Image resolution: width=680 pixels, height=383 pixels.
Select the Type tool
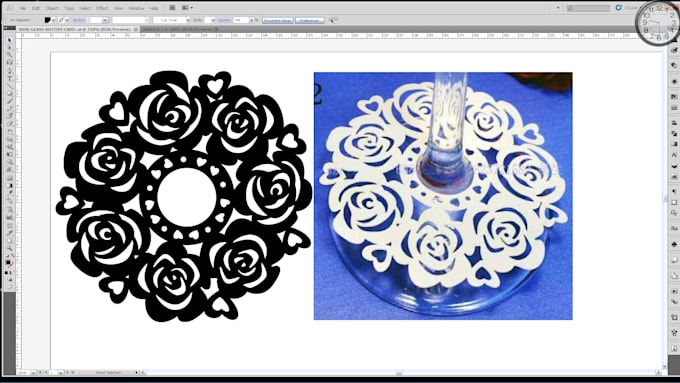click(10, 78)
